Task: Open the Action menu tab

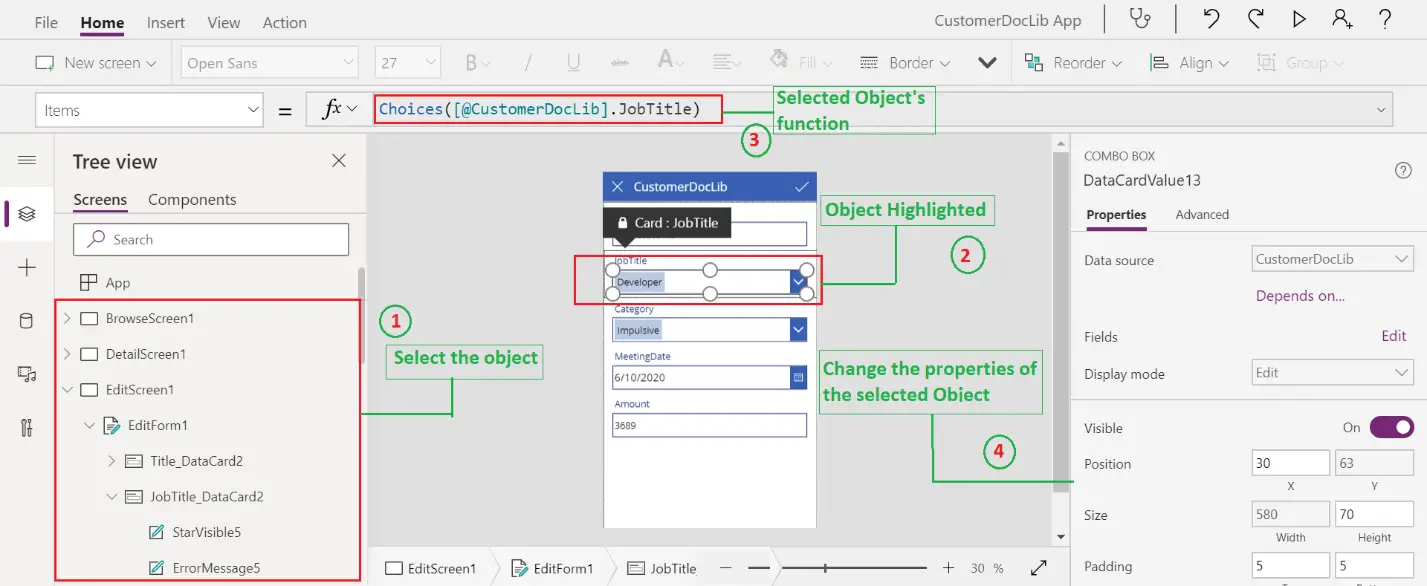Action: (x=285, y=22)
